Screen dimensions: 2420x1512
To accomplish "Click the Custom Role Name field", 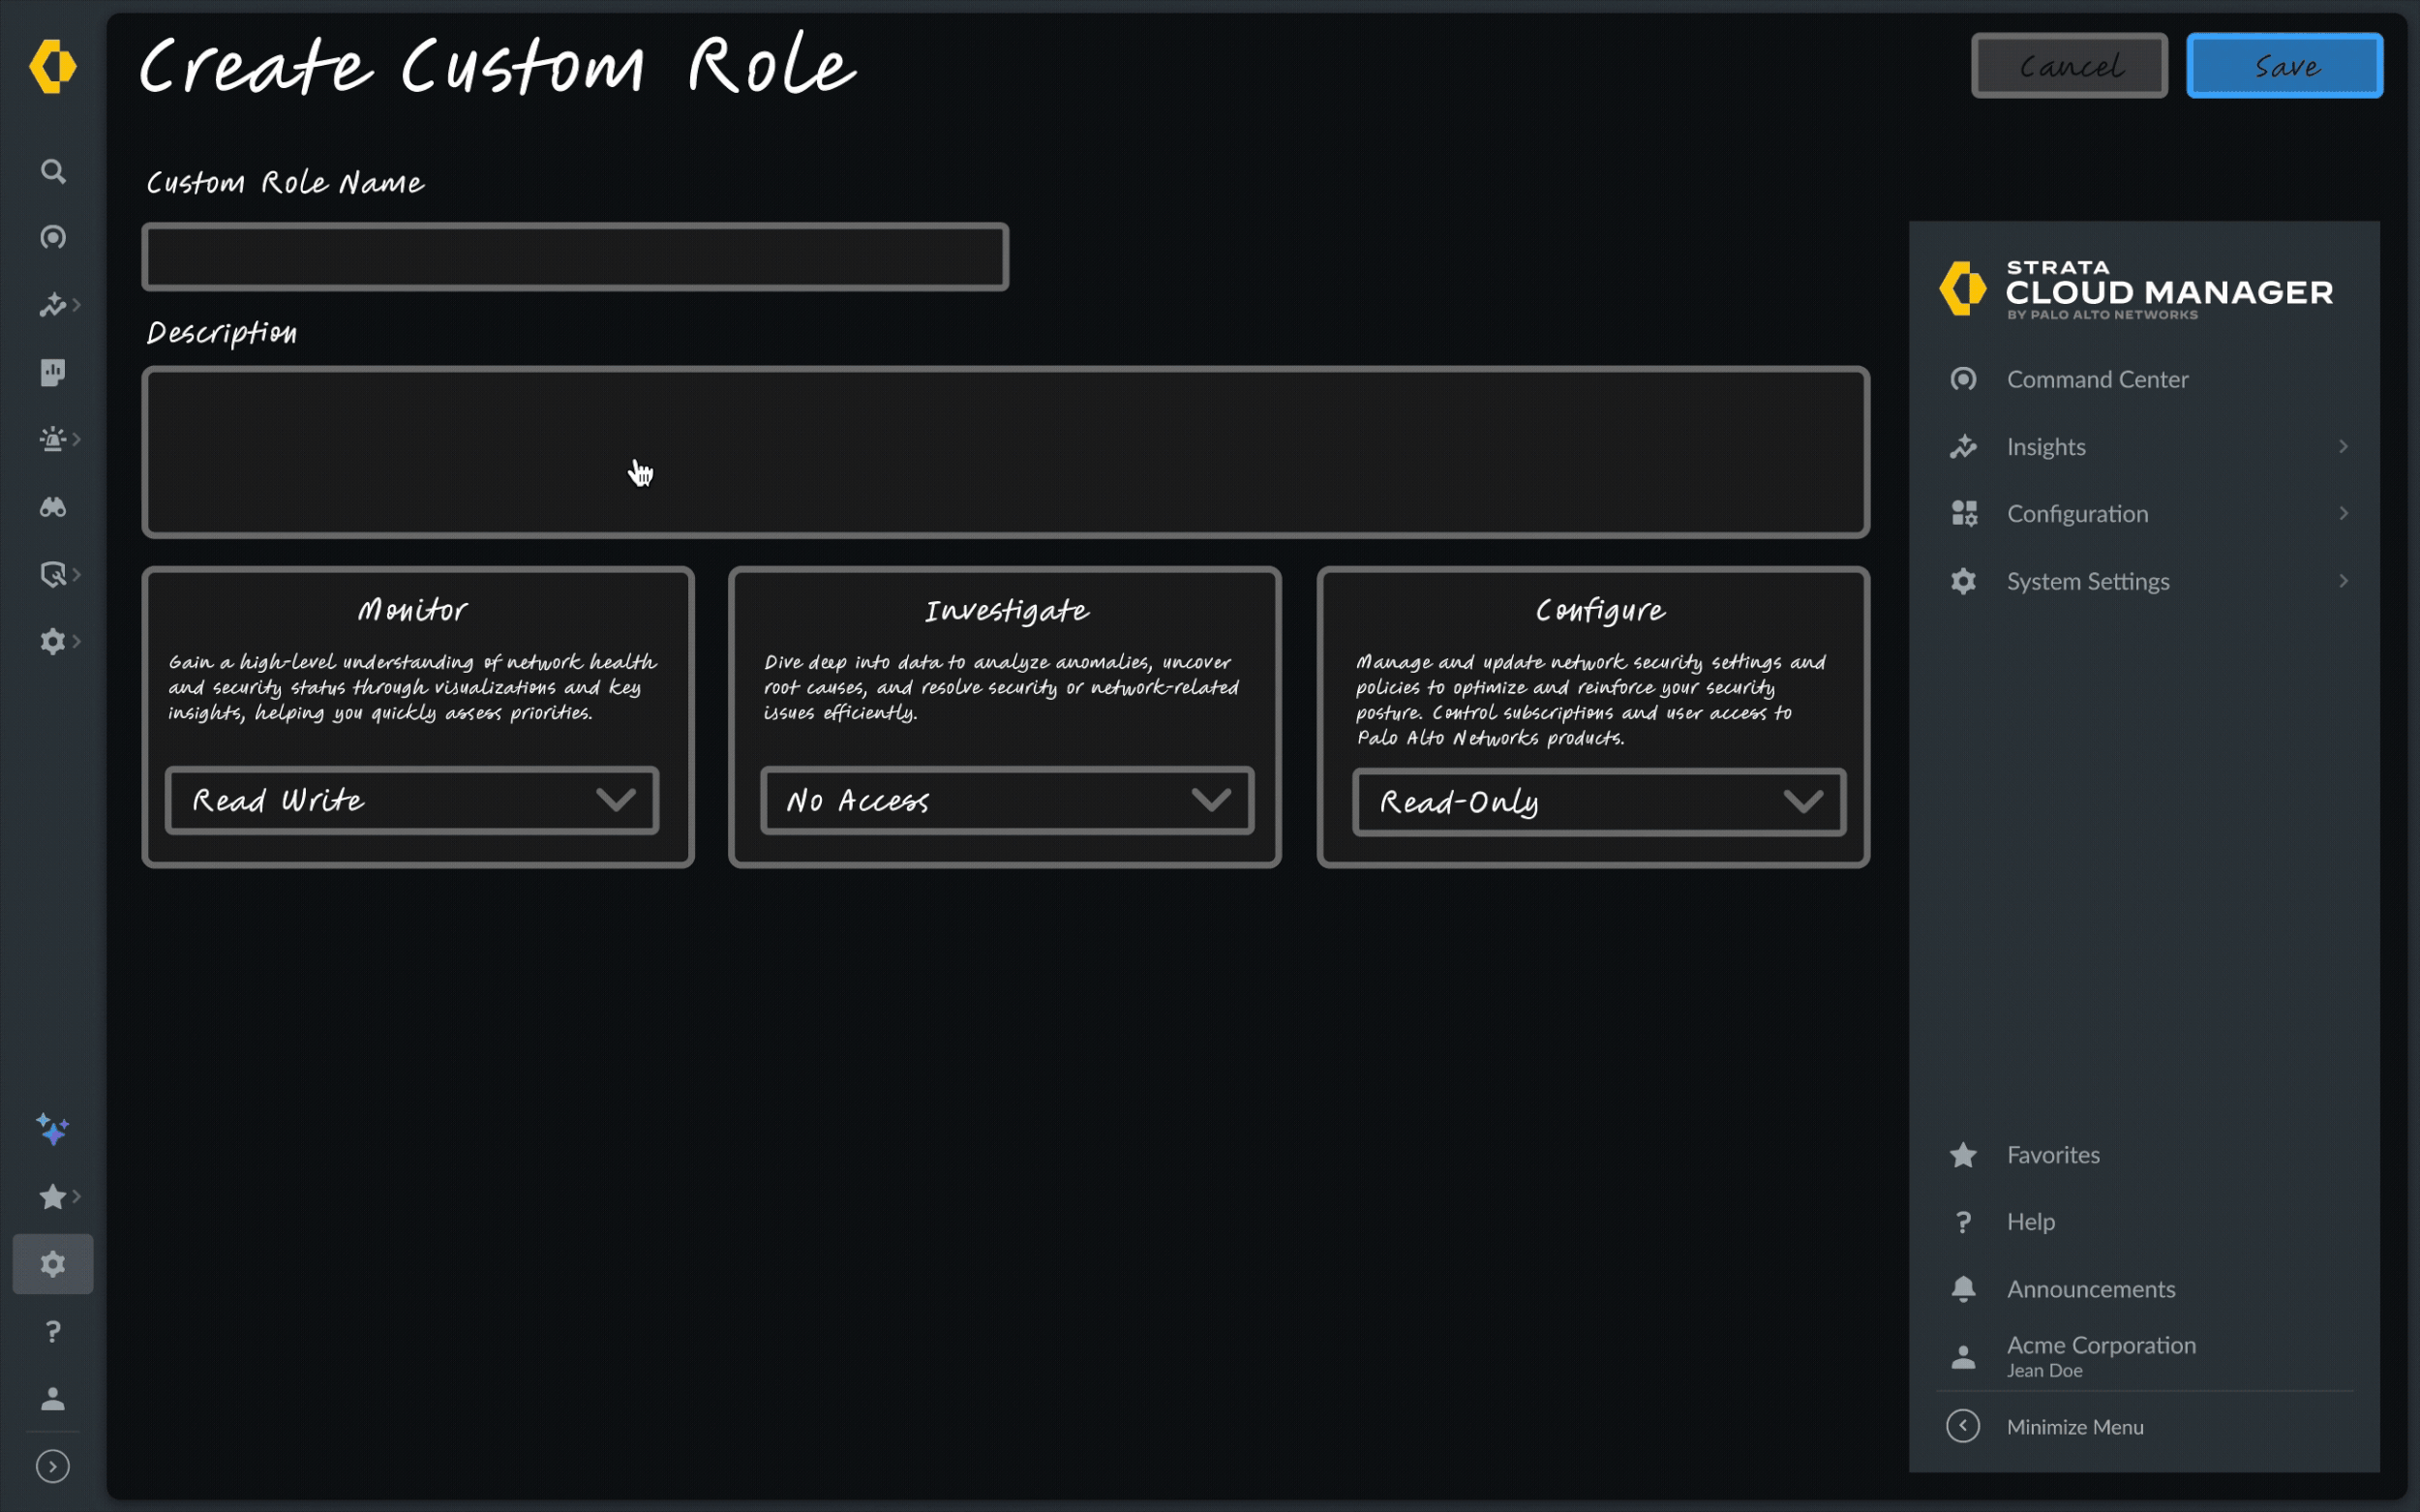I will click(575, 257).
